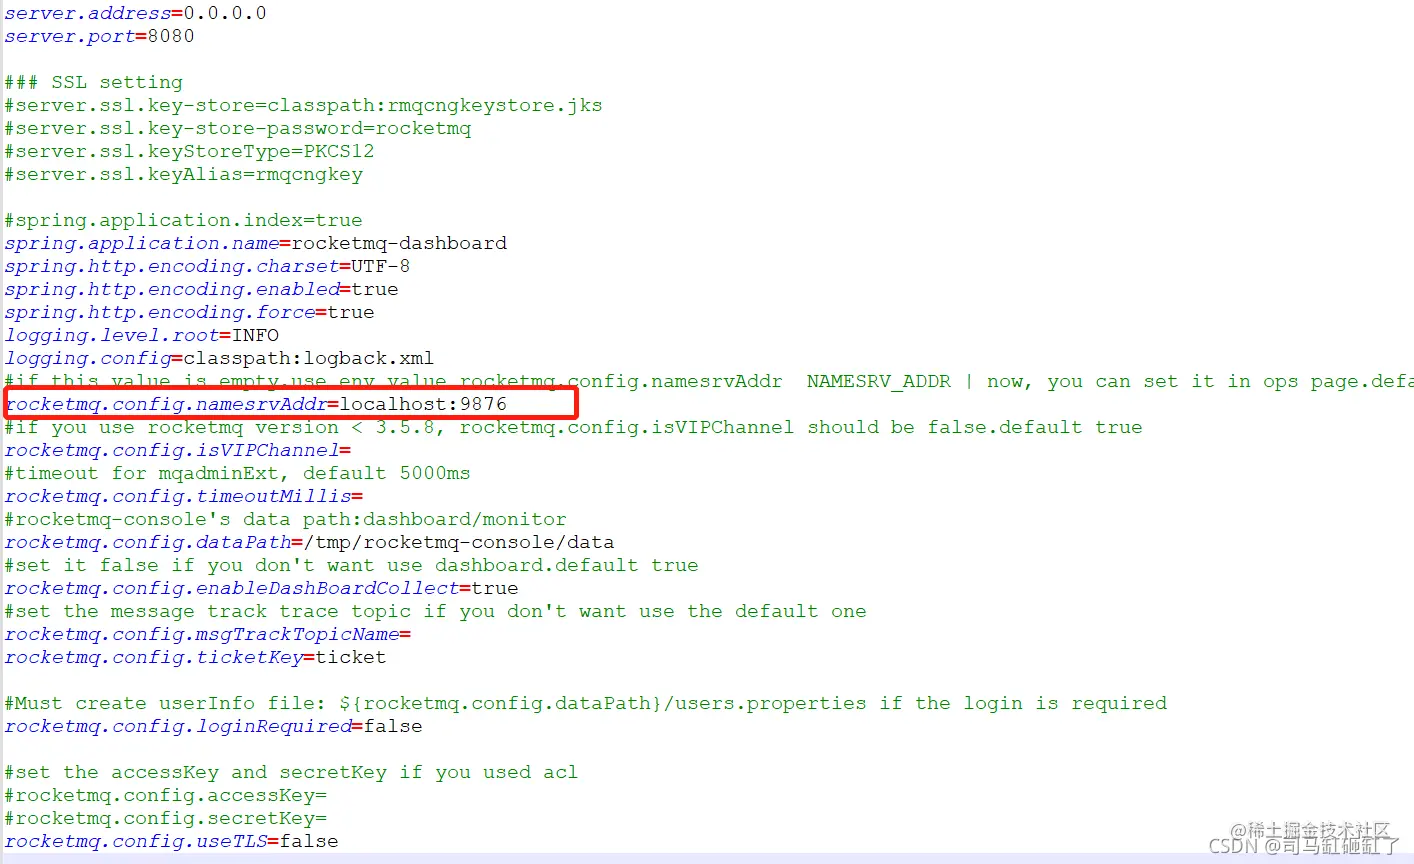Click the logging.config=classpath:logback.xml line

219,358
